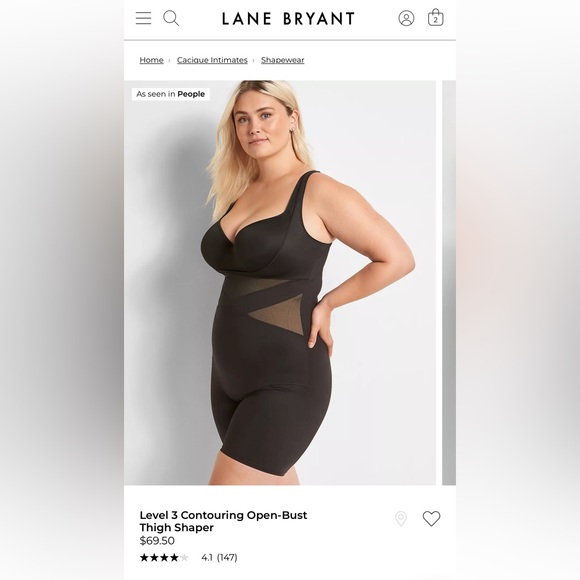Click the first breadcrumb chevron separator
This screenshot has width=580, height=580.
pos(169,60)
